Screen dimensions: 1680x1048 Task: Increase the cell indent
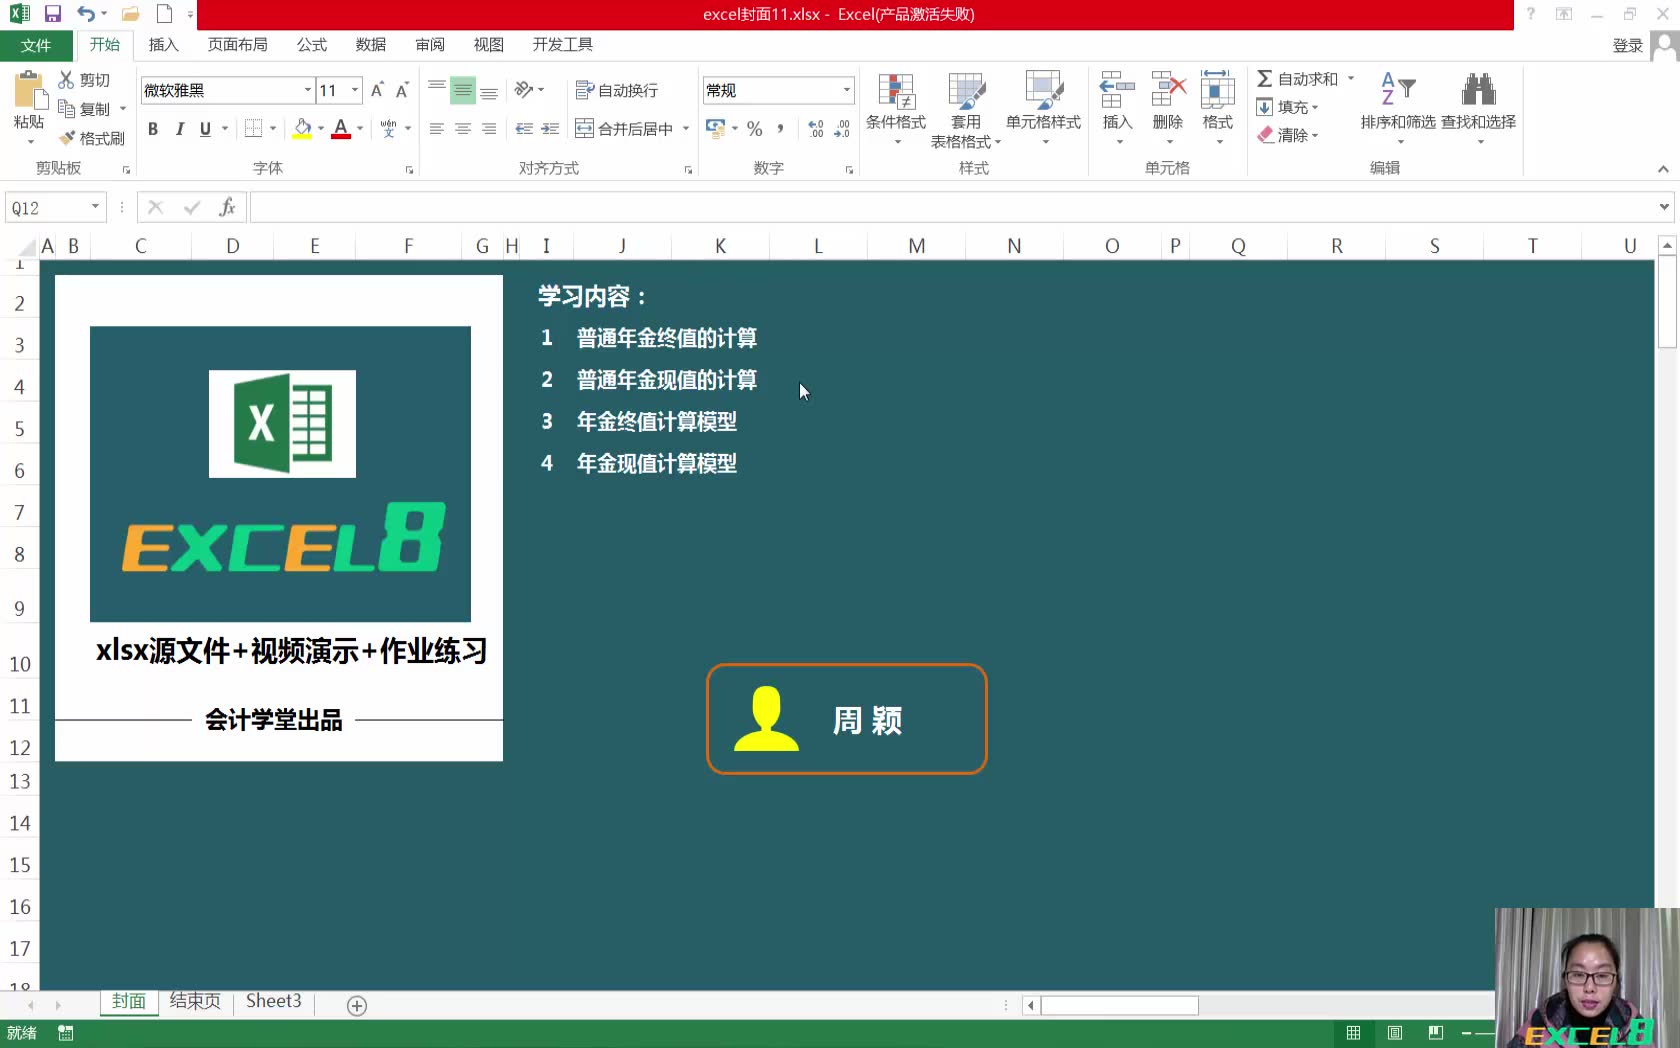[x=550, y=128]
